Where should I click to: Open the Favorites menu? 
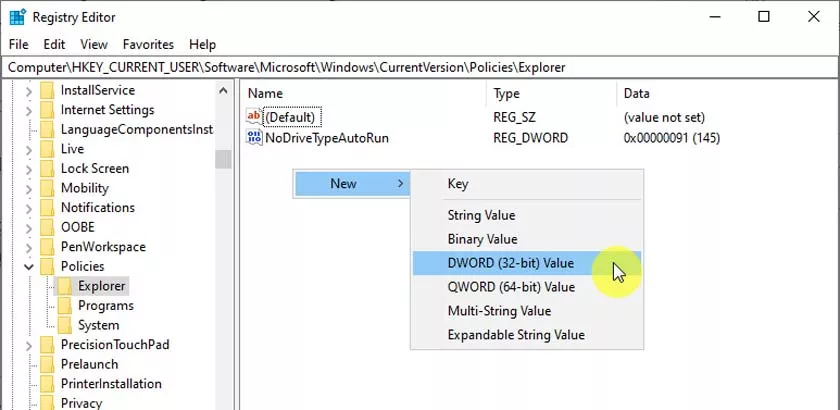click(x=148, y=44)
